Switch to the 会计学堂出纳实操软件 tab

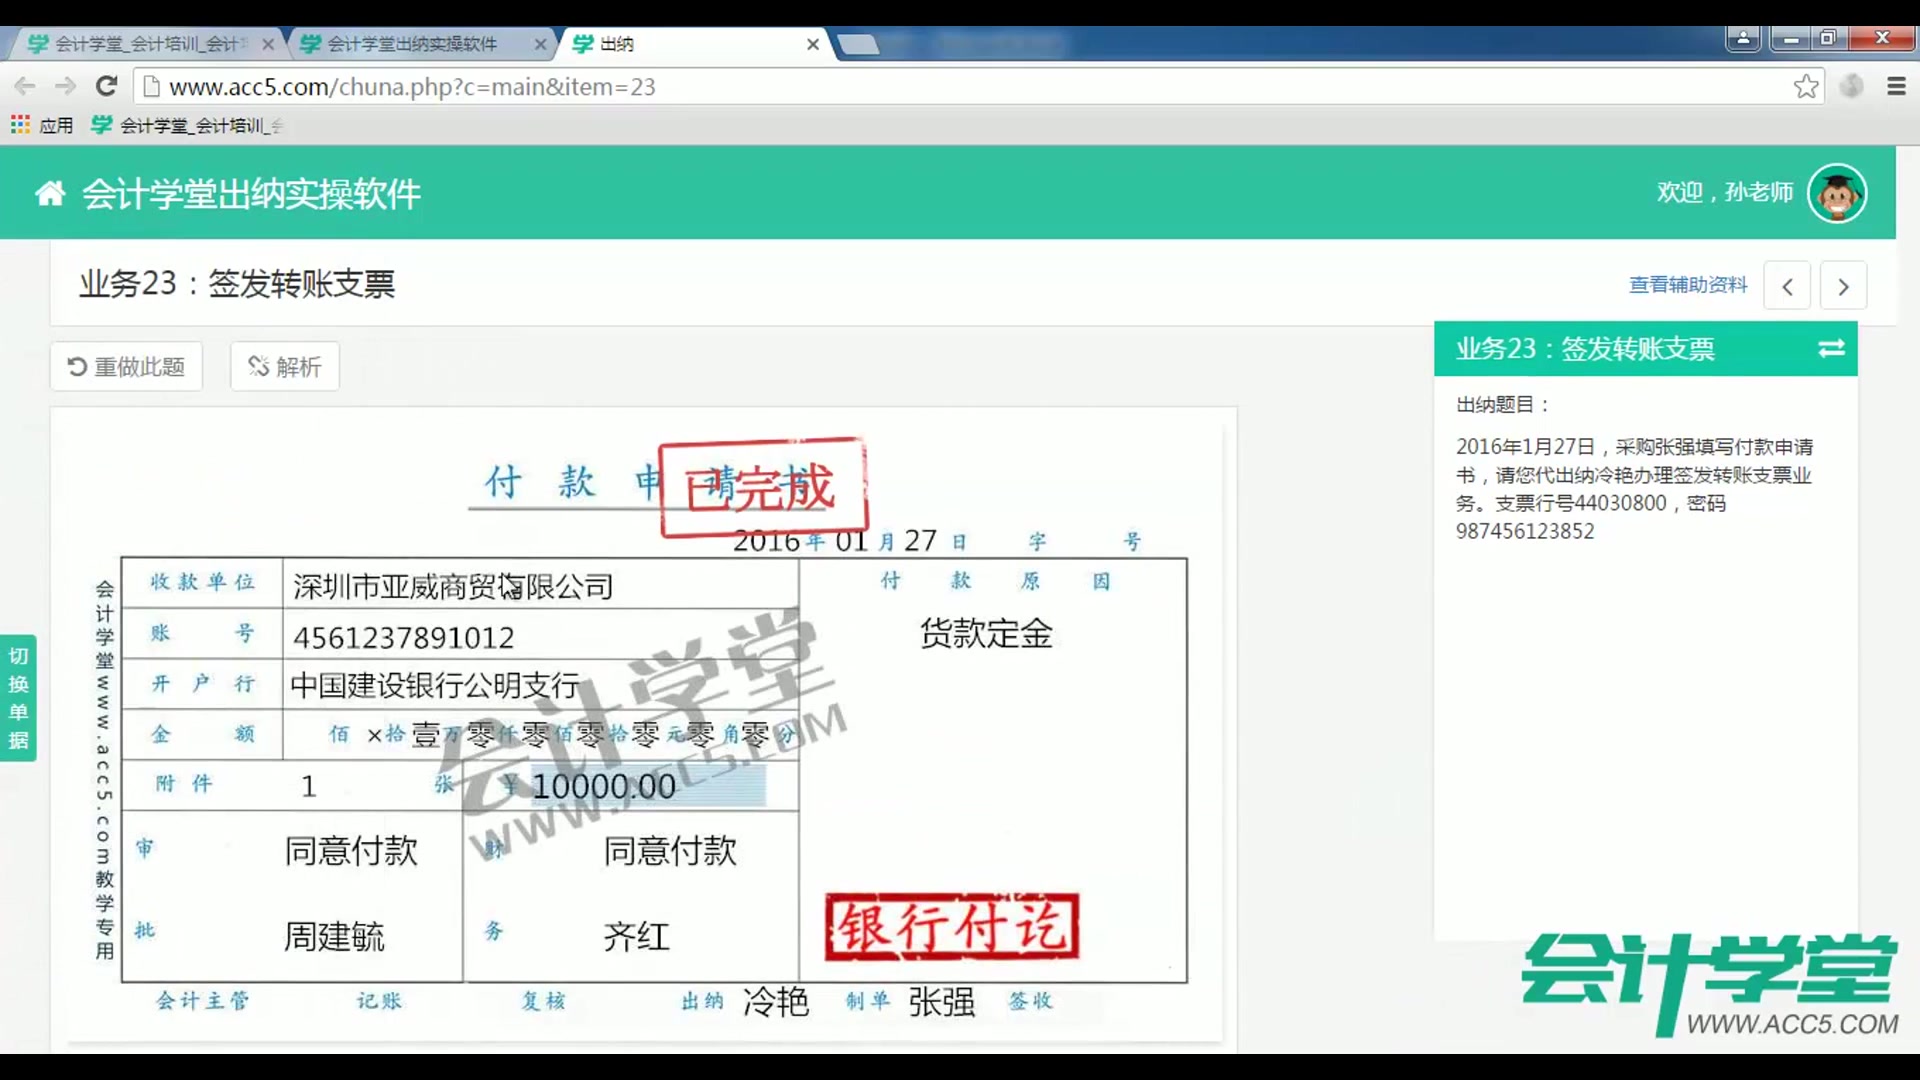(410, 44)
